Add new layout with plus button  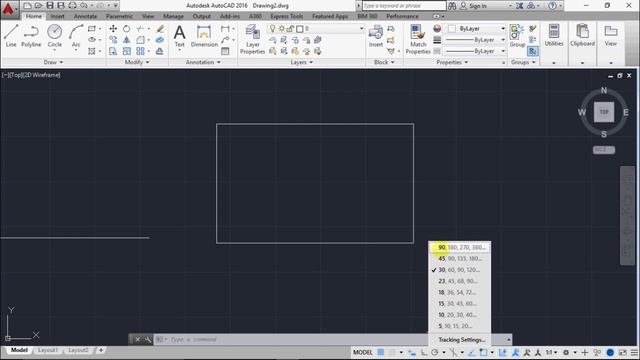click(101, 350)
